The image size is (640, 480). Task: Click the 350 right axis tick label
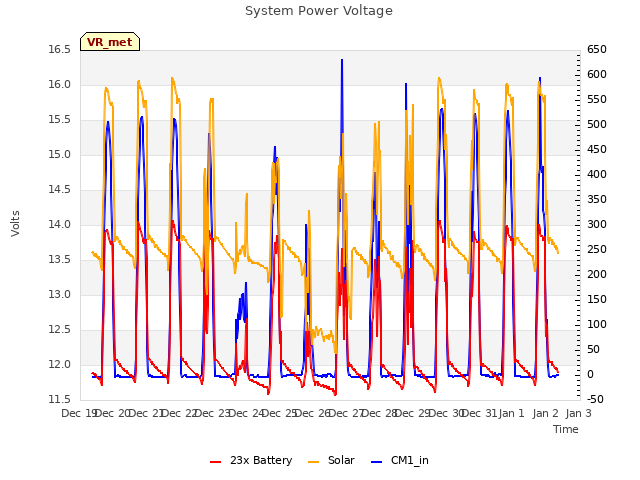coord(597,200)
